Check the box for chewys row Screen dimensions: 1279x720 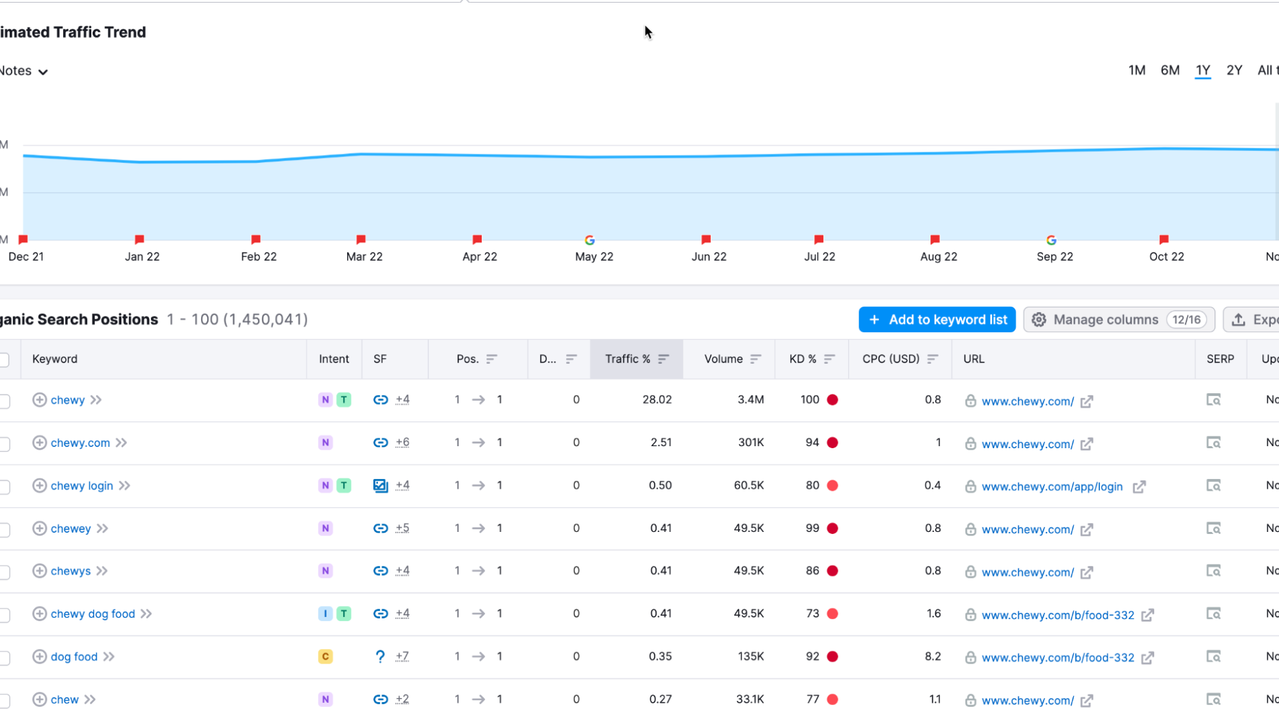5,572
